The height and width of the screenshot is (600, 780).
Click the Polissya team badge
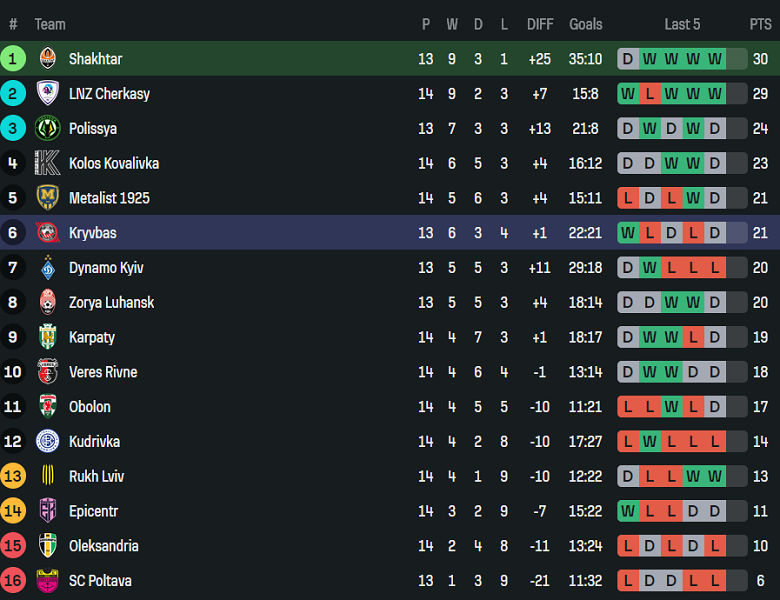click(48, 129)
